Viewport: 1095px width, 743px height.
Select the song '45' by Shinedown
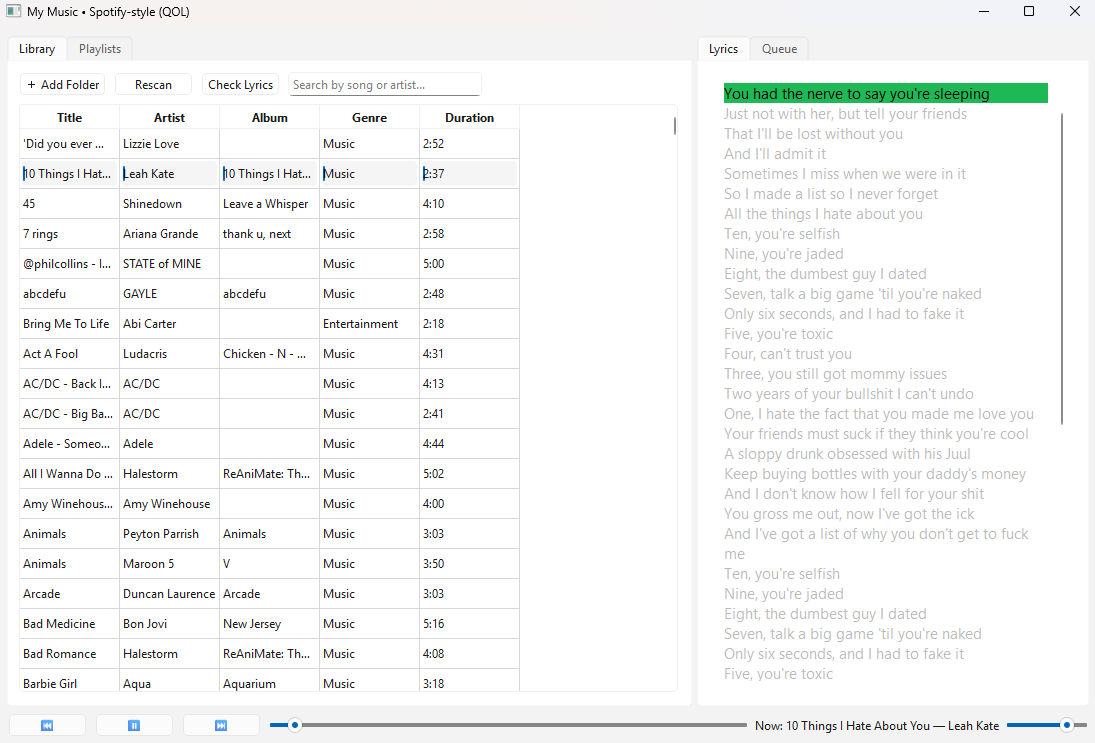(x=270, y=204)
